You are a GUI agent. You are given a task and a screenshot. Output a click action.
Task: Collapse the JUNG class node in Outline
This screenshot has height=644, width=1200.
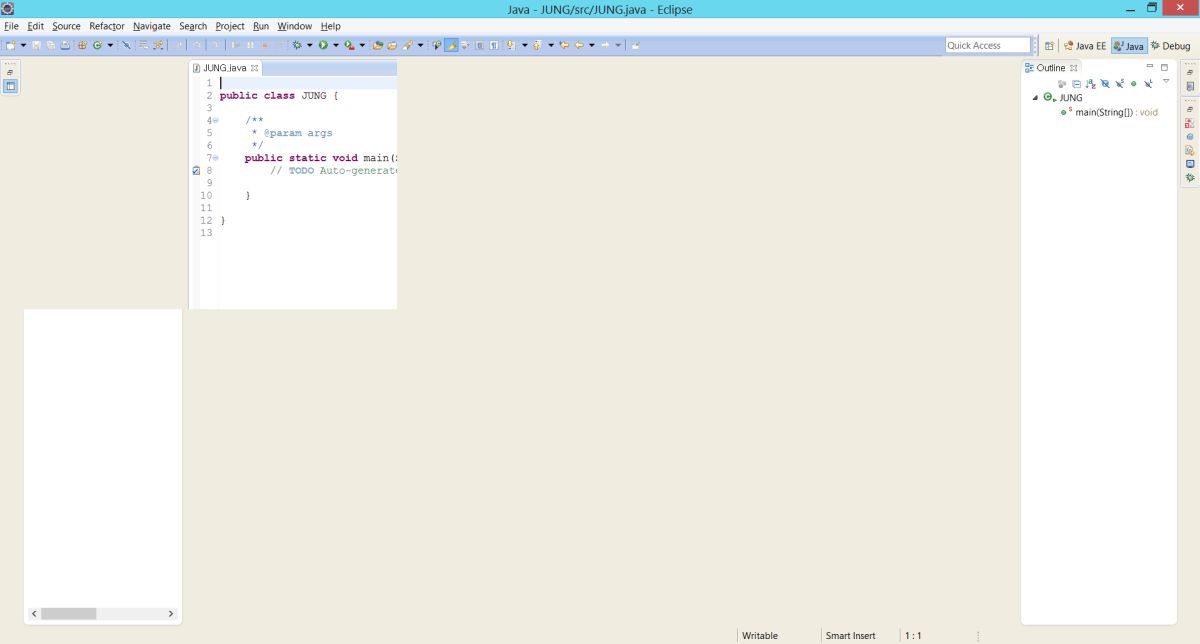coord(1035,98)
